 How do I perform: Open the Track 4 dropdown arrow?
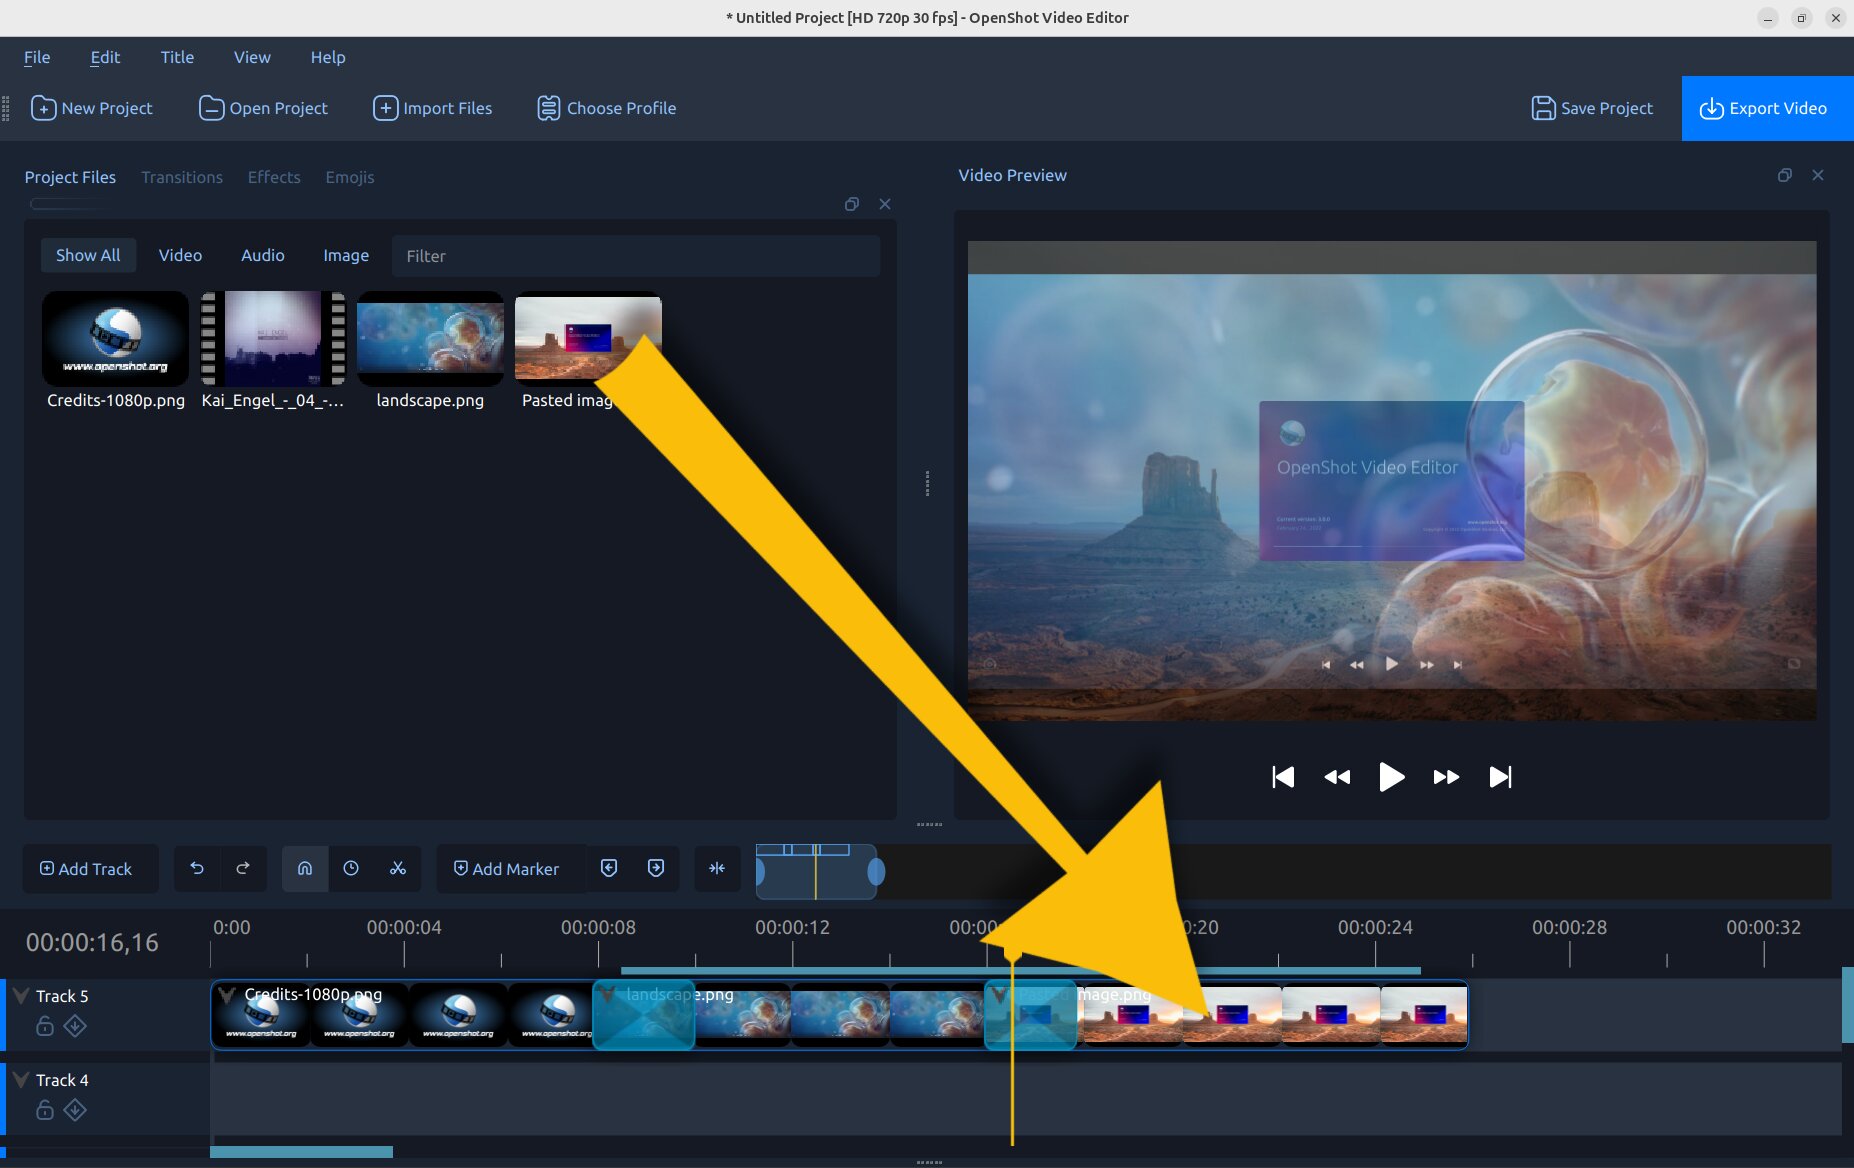[x=21, y=1080]
